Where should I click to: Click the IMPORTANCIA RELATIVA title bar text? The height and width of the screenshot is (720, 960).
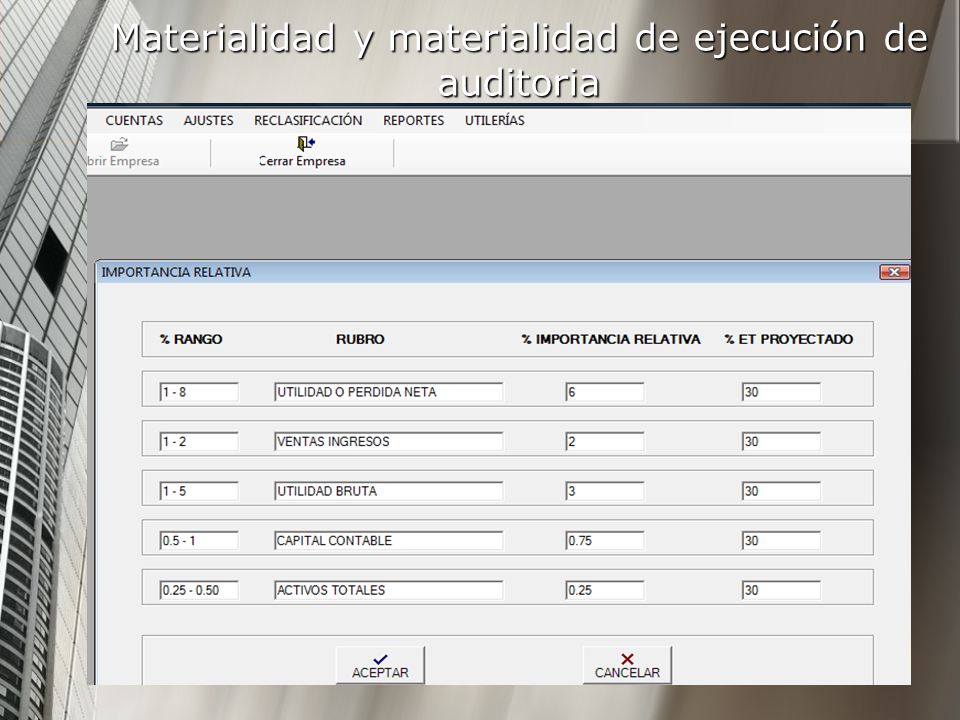point(176,272)
